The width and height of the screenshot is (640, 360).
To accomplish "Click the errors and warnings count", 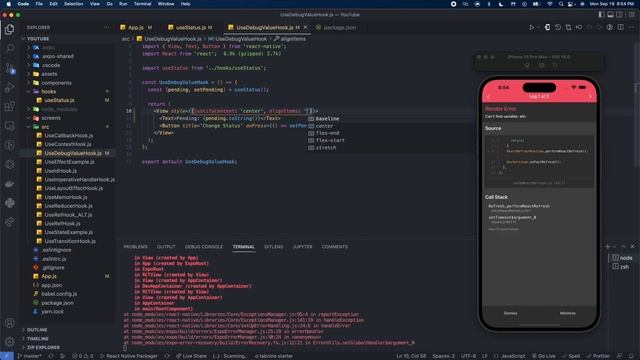I will (82, 356).
